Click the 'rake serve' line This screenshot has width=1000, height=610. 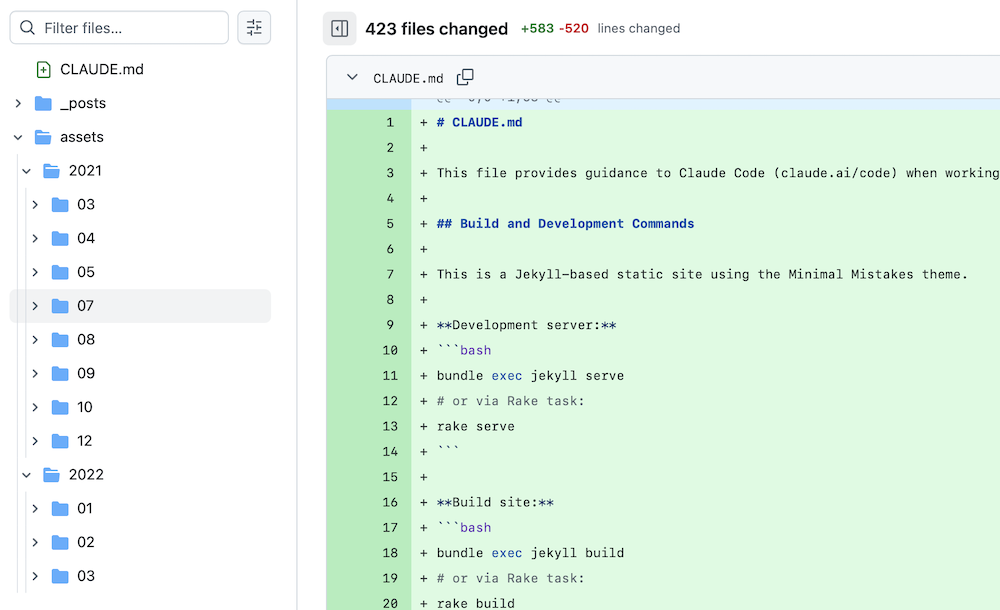(x=476, y=426)
